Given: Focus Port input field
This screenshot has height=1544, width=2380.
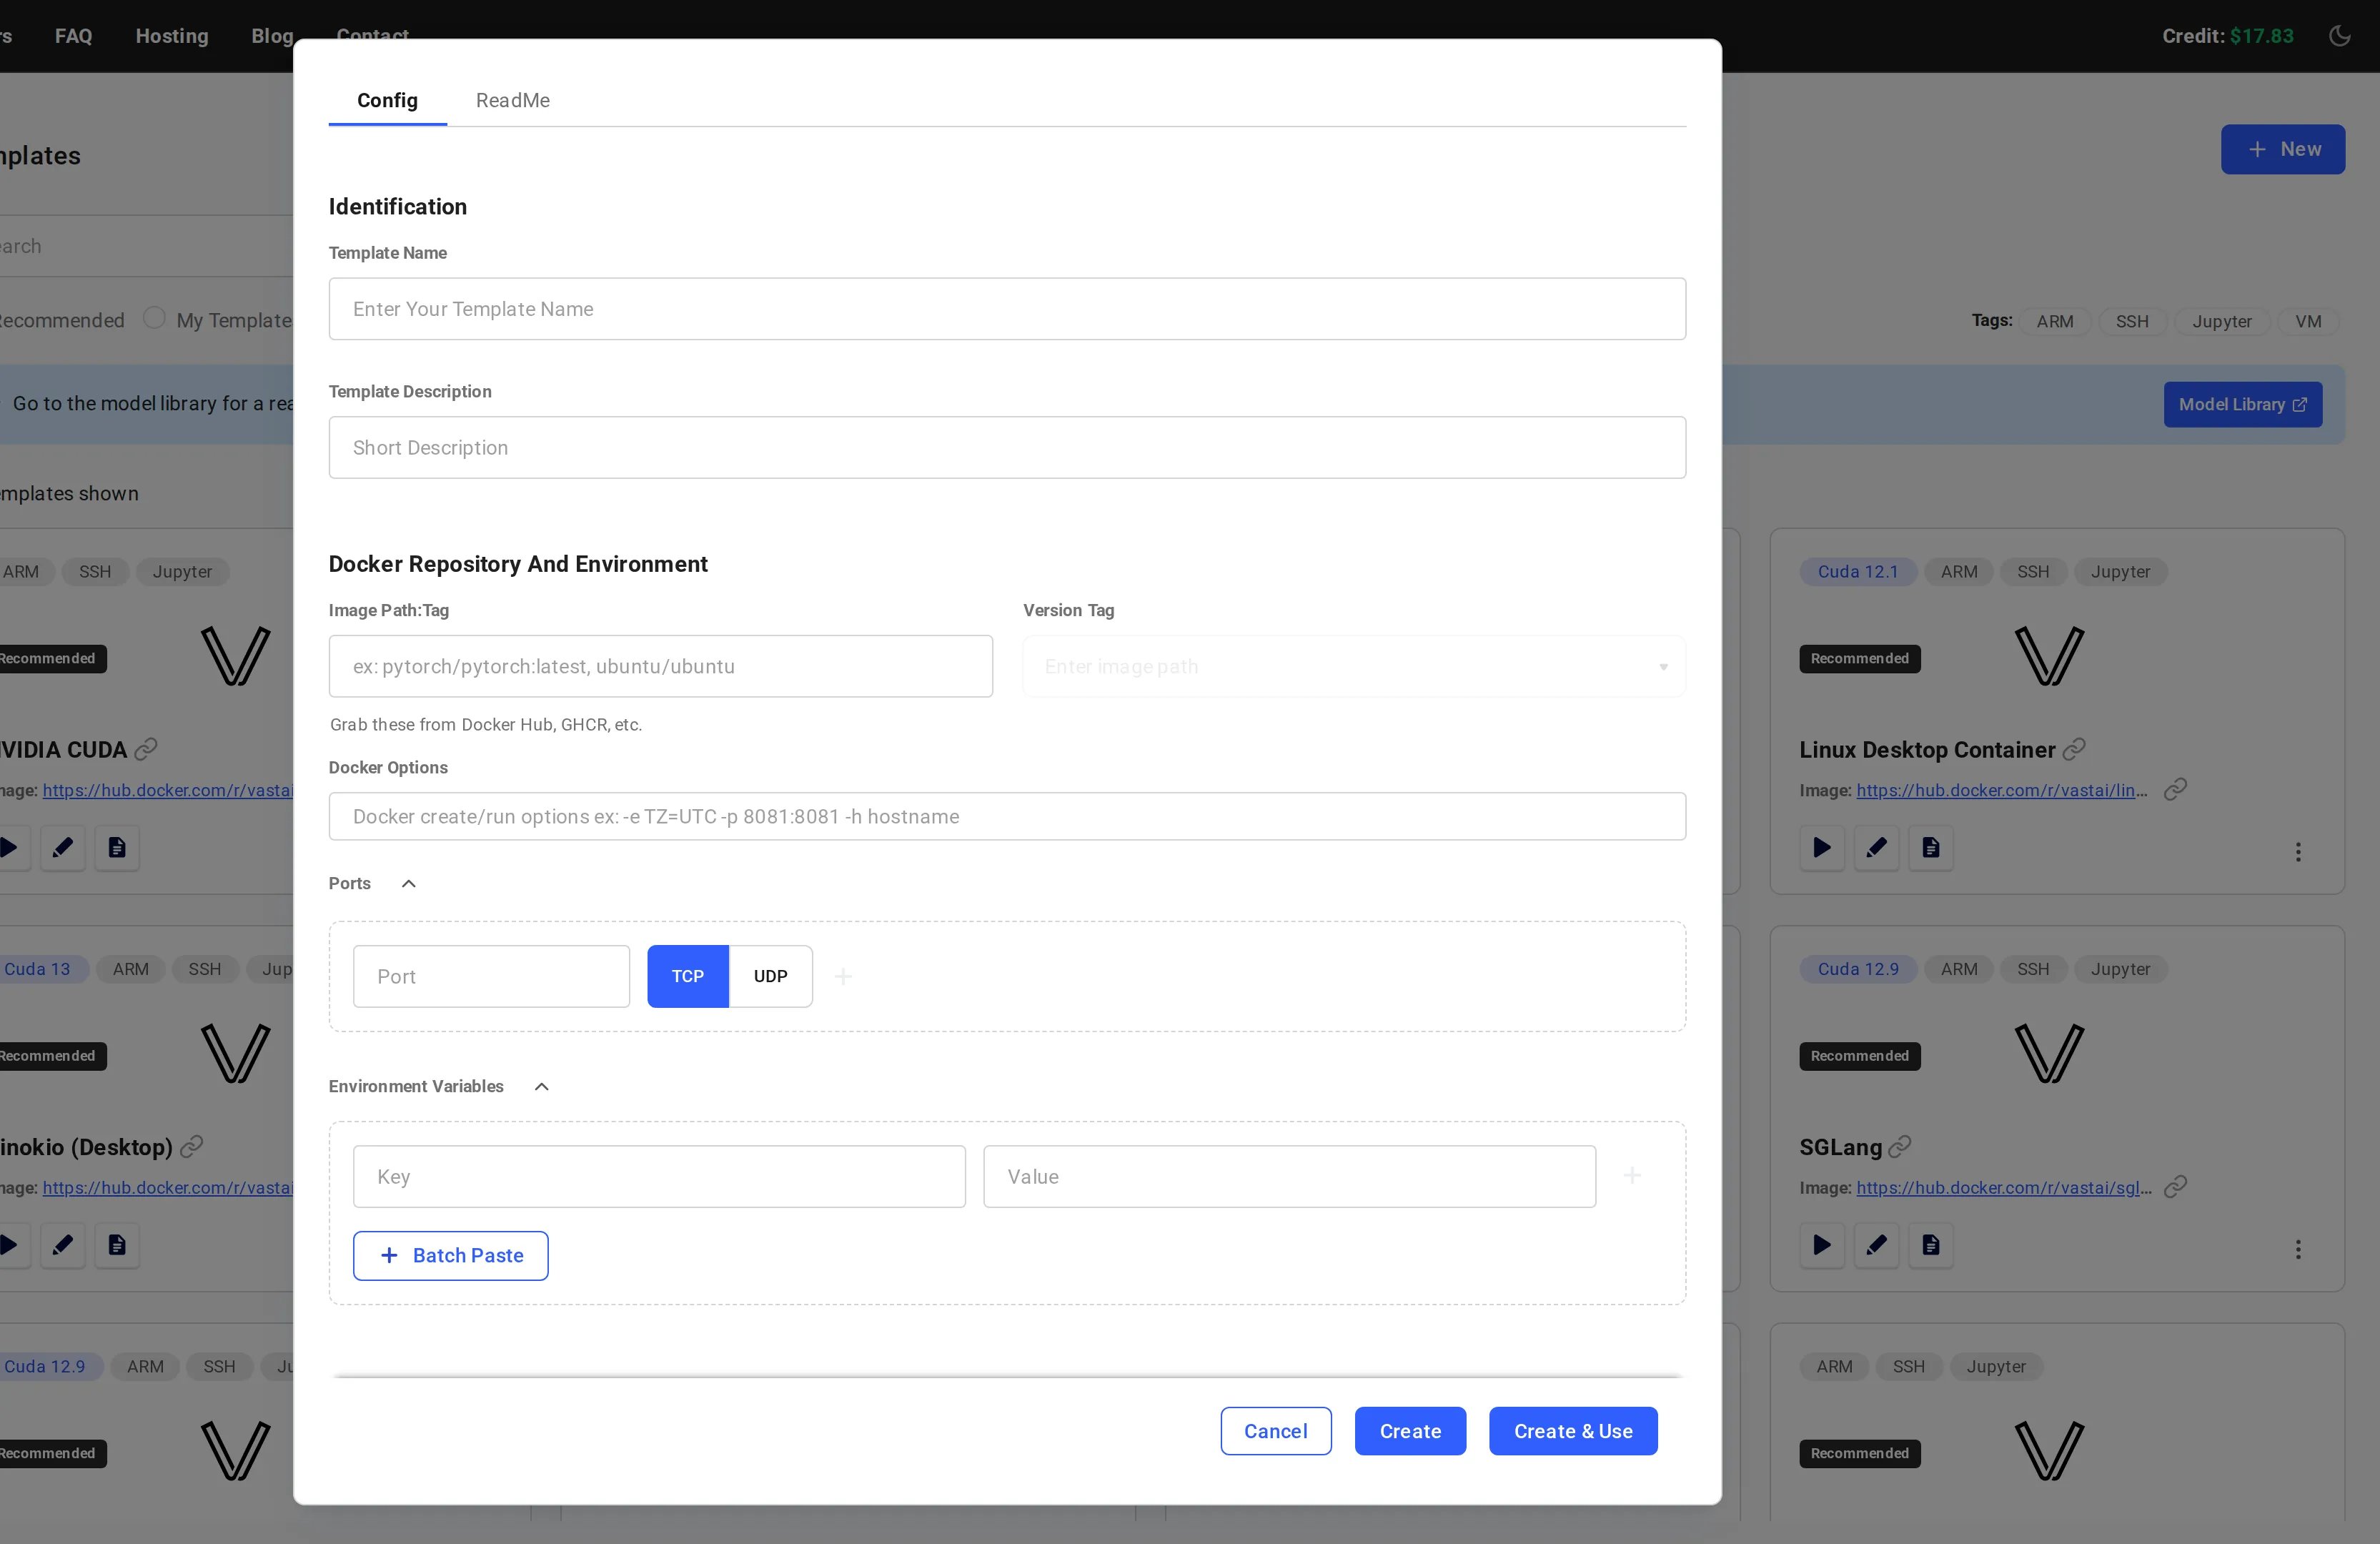Looking at the screenshot, I should click(x=491, y=976).
